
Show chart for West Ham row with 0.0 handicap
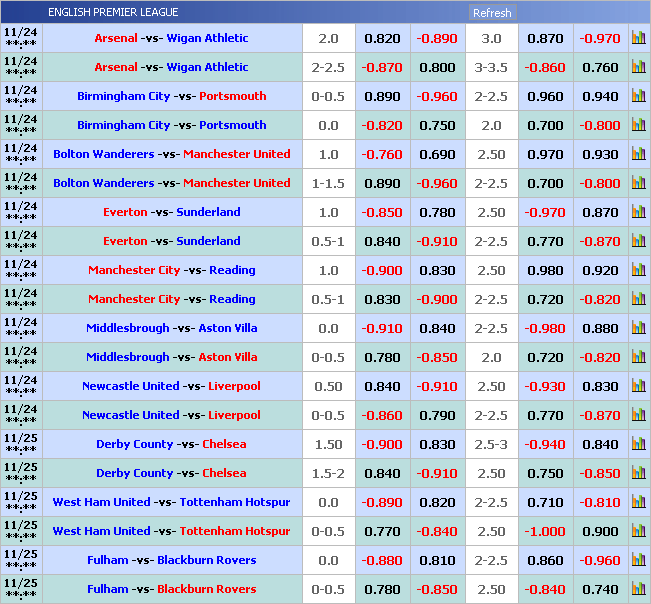pyautogui.click(x=638, y=502)
